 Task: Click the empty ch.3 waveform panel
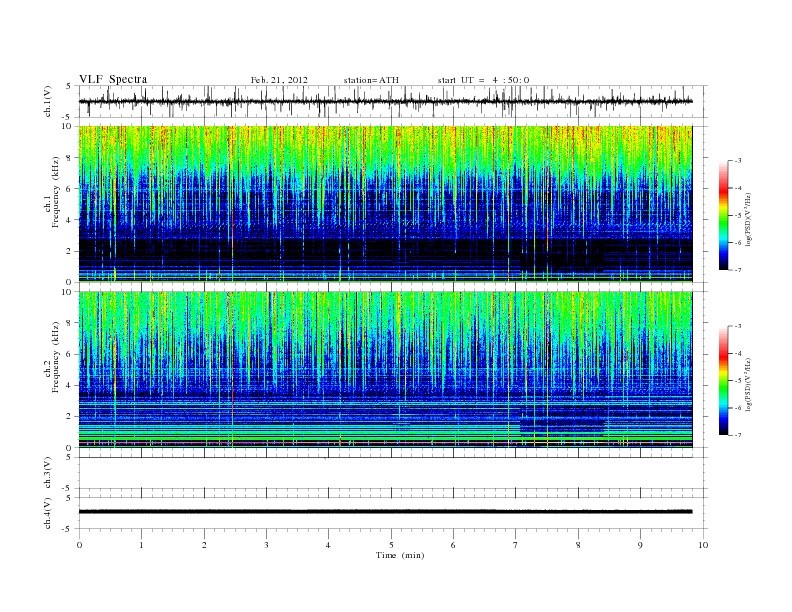tap(392, 473)
